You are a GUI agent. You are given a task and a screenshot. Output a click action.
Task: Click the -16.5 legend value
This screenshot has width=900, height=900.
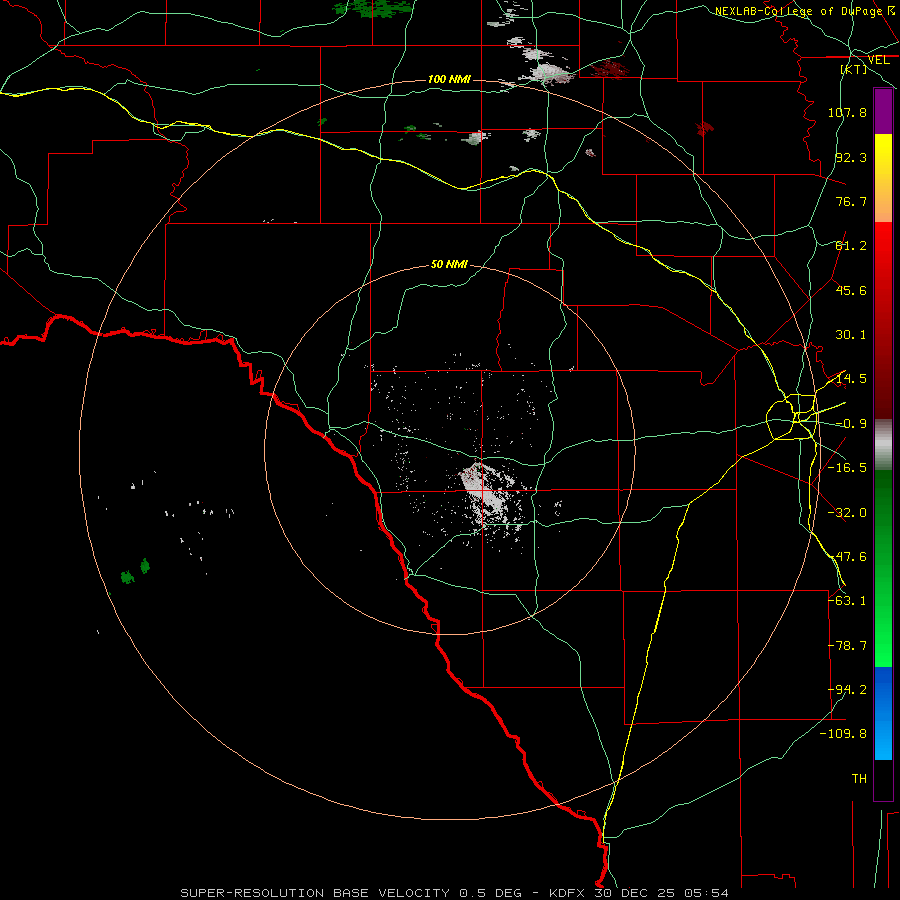coord(847,468)
